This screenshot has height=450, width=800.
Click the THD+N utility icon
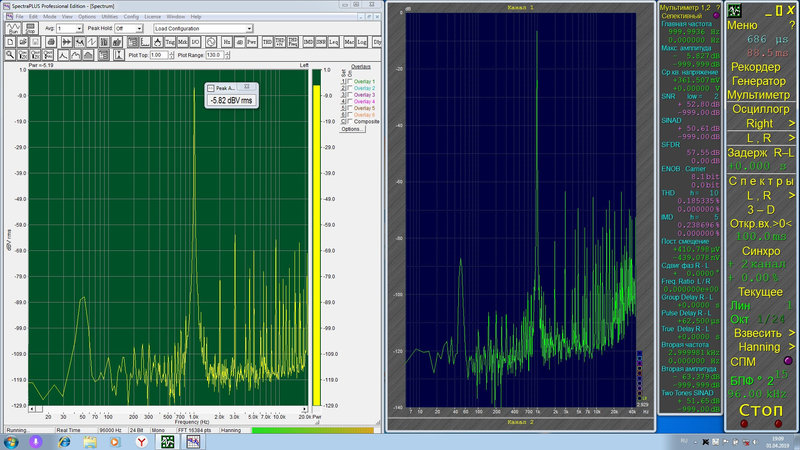(x=280, y=42)
